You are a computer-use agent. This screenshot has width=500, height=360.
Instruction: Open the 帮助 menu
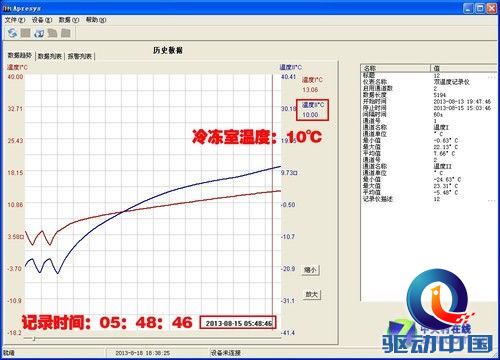tap(96, 20)
